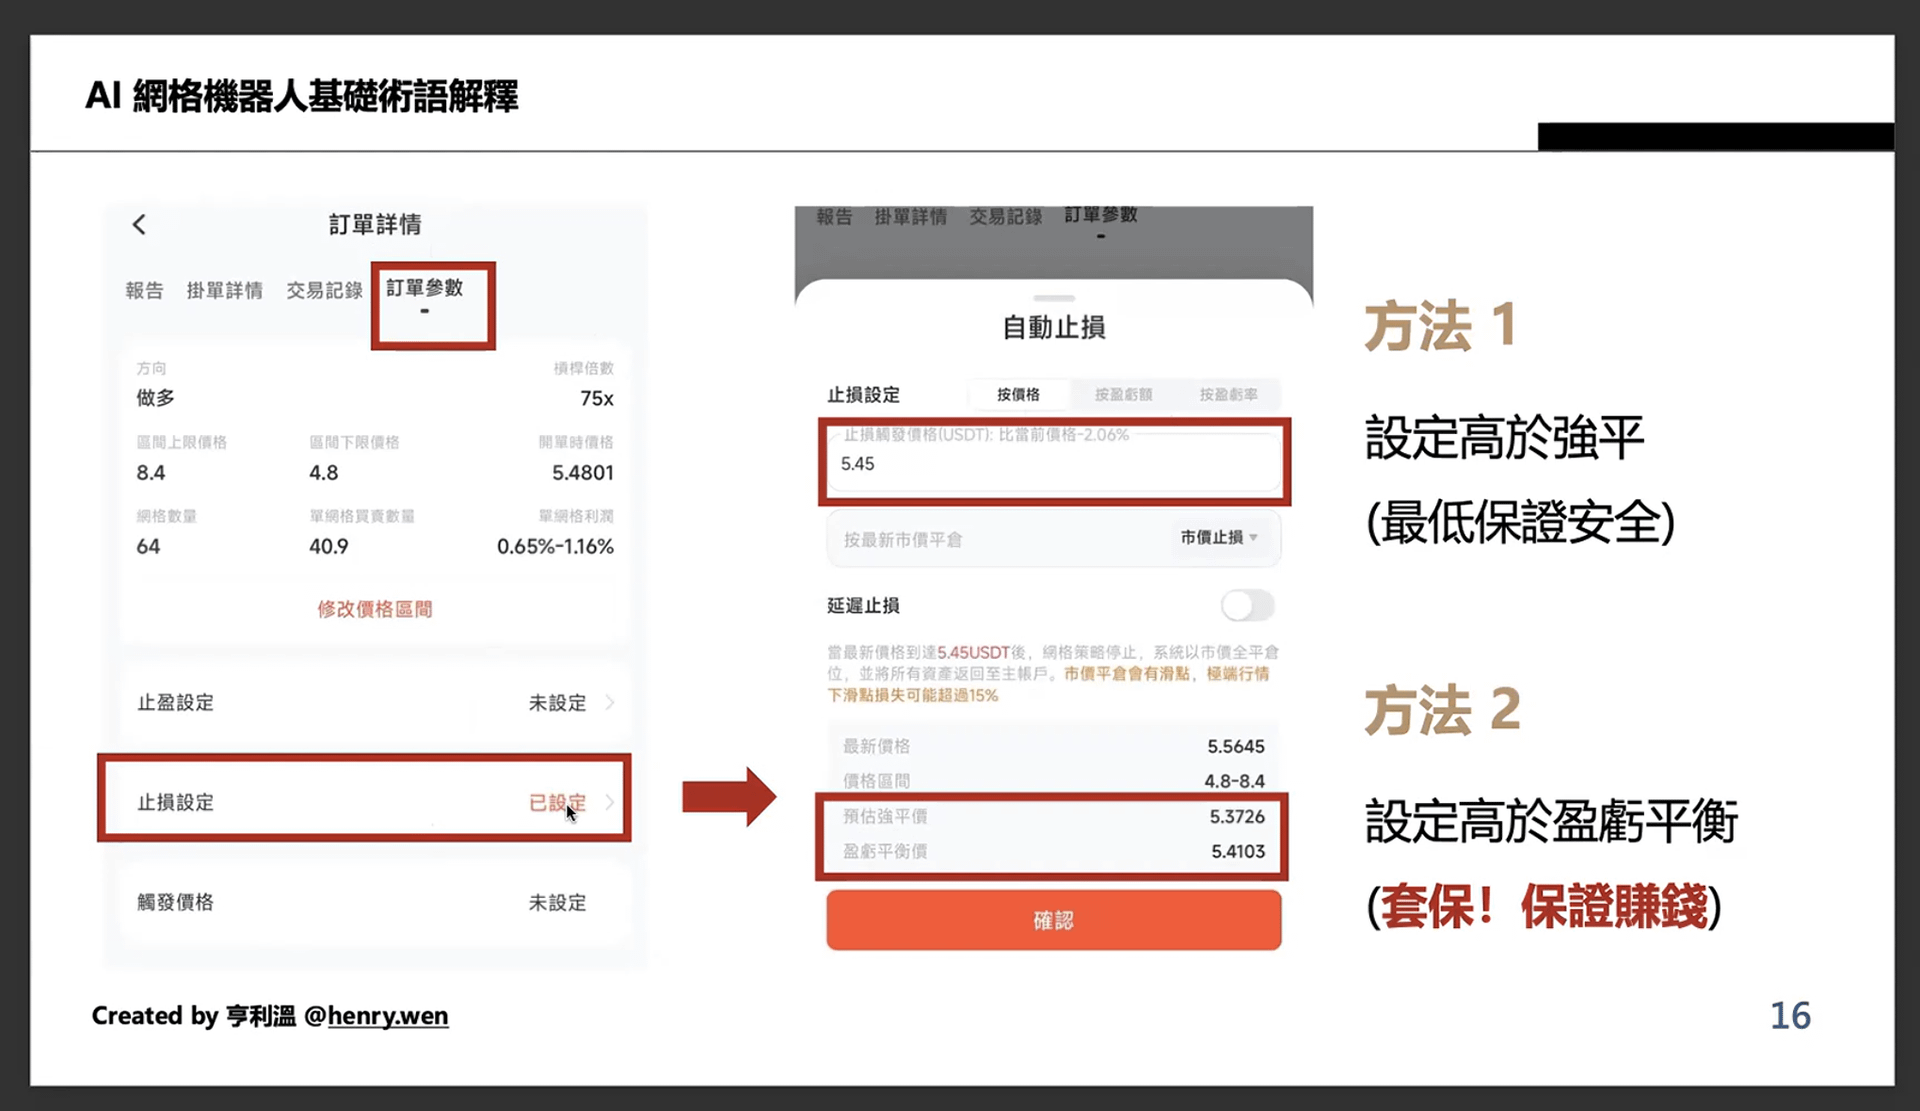This screenshot has width=1920, height=1111.
Task: Open the 交易記錄 tab
Action: point(324,290)
